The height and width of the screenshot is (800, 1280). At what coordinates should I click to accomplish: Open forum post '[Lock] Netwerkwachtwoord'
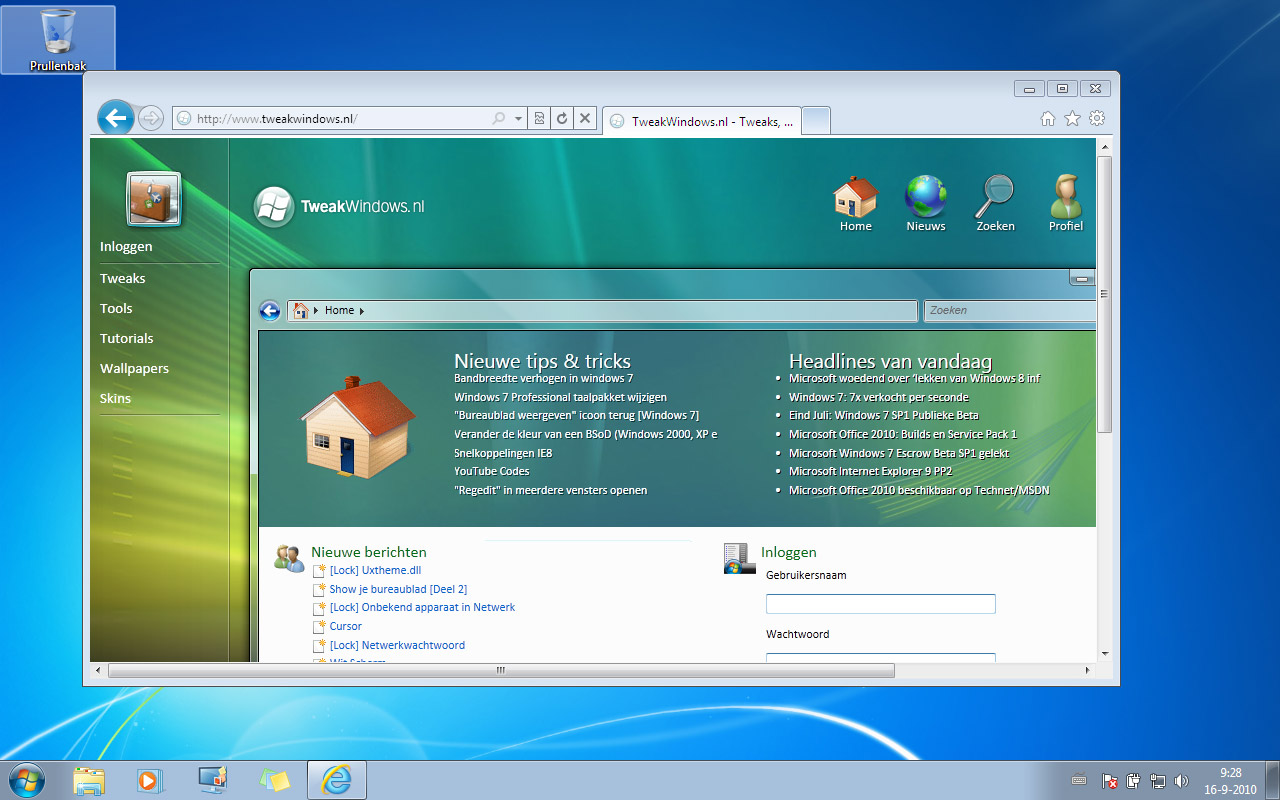(x=398, y=645)
